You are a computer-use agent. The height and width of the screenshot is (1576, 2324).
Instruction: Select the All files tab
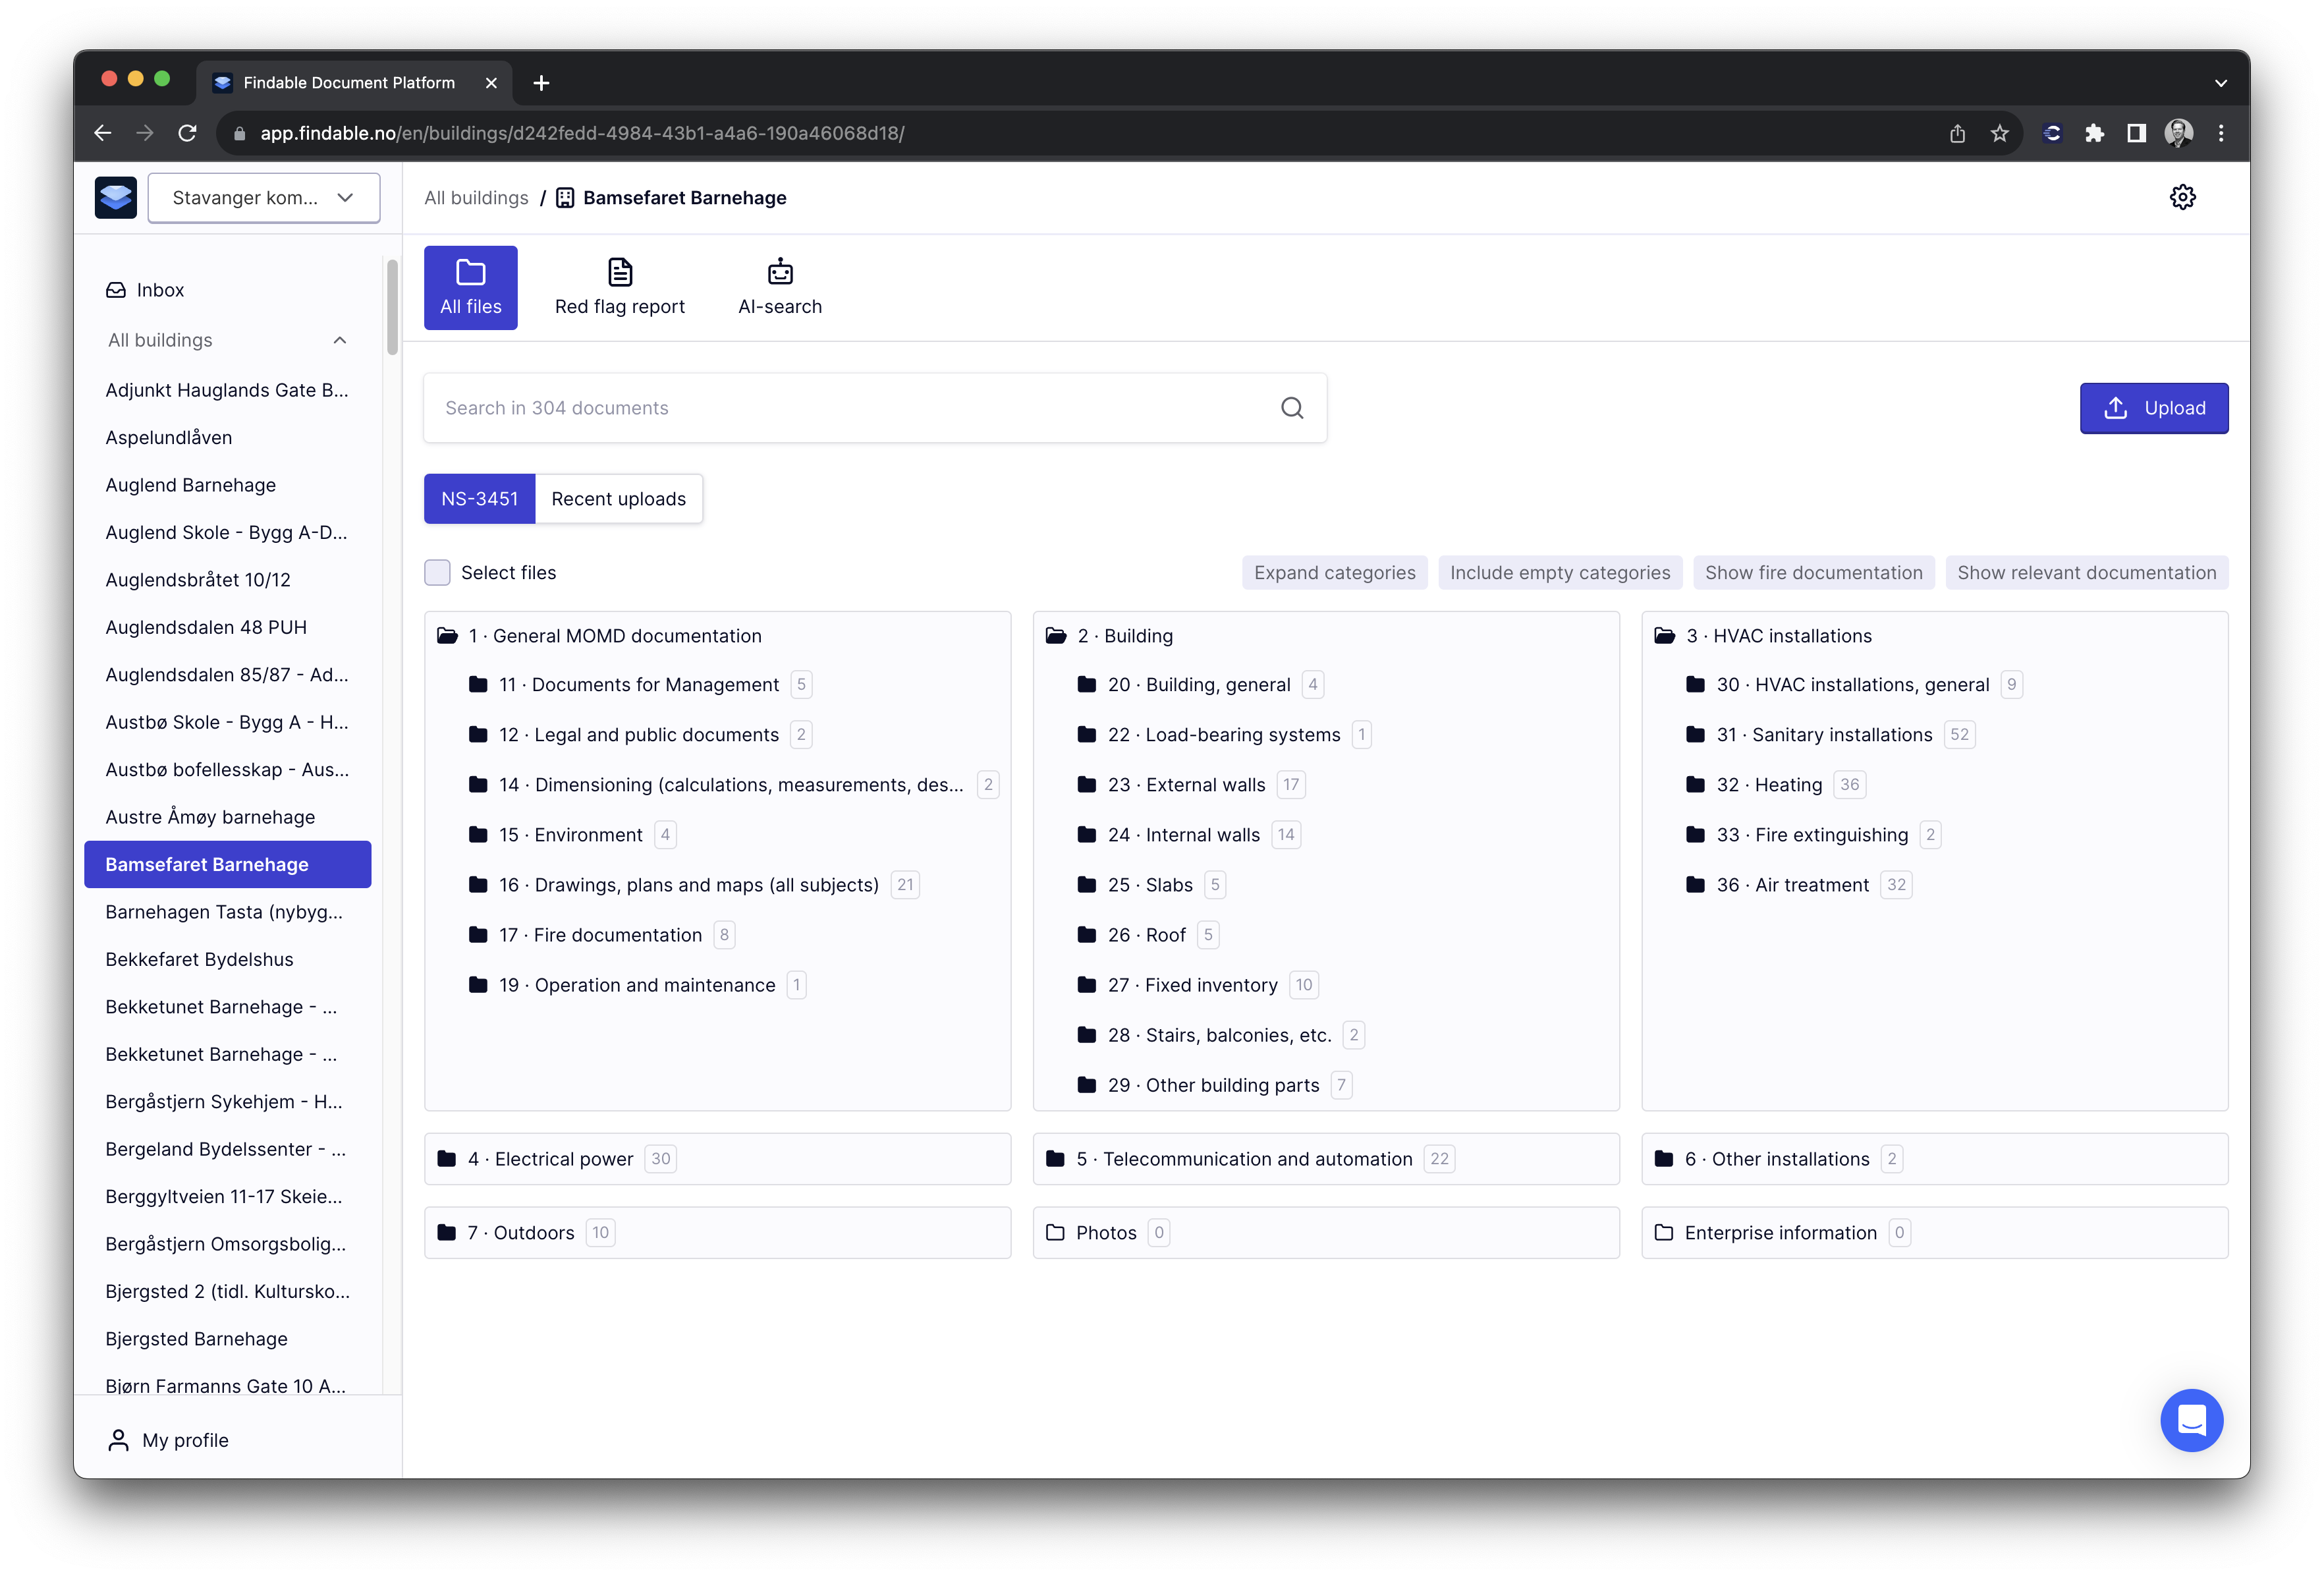[x=471, y=288]
